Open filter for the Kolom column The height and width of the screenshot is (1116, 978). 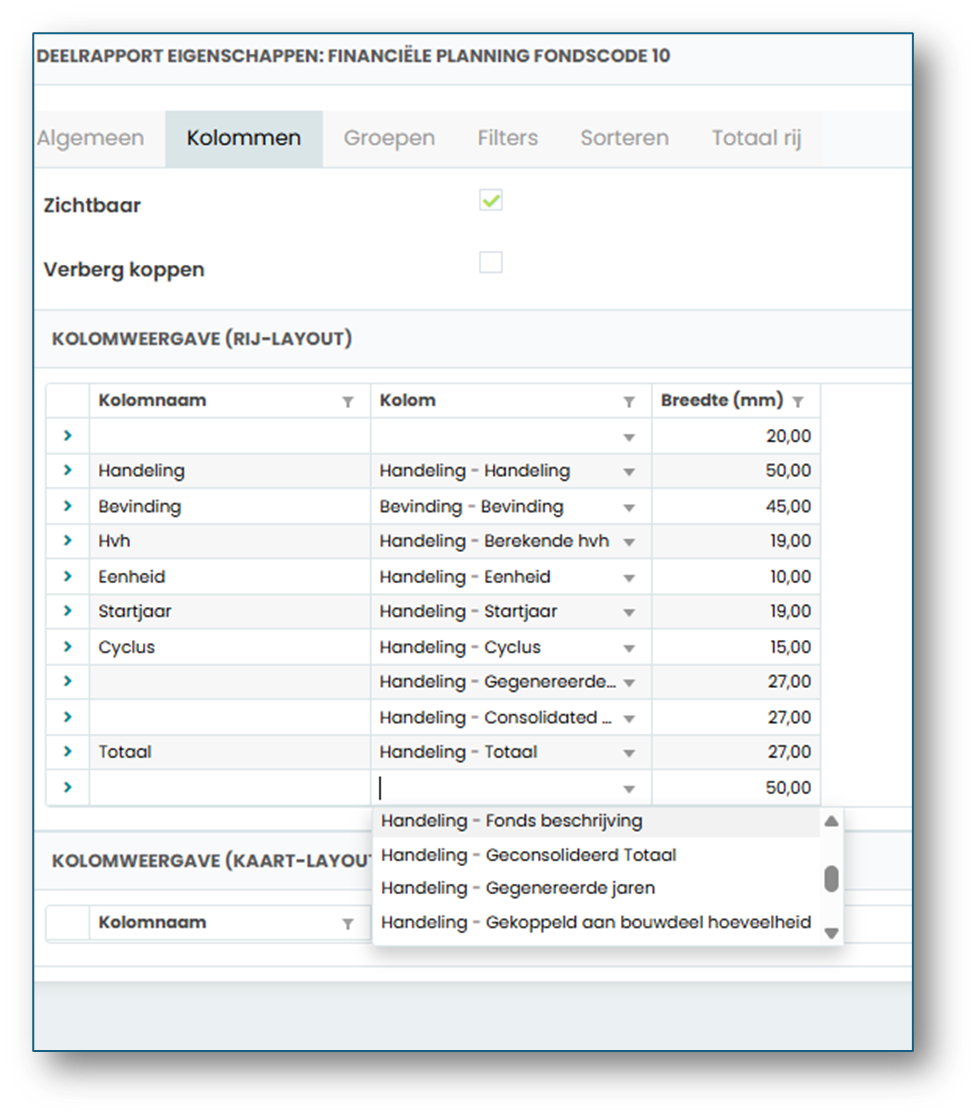coord(629,402)
